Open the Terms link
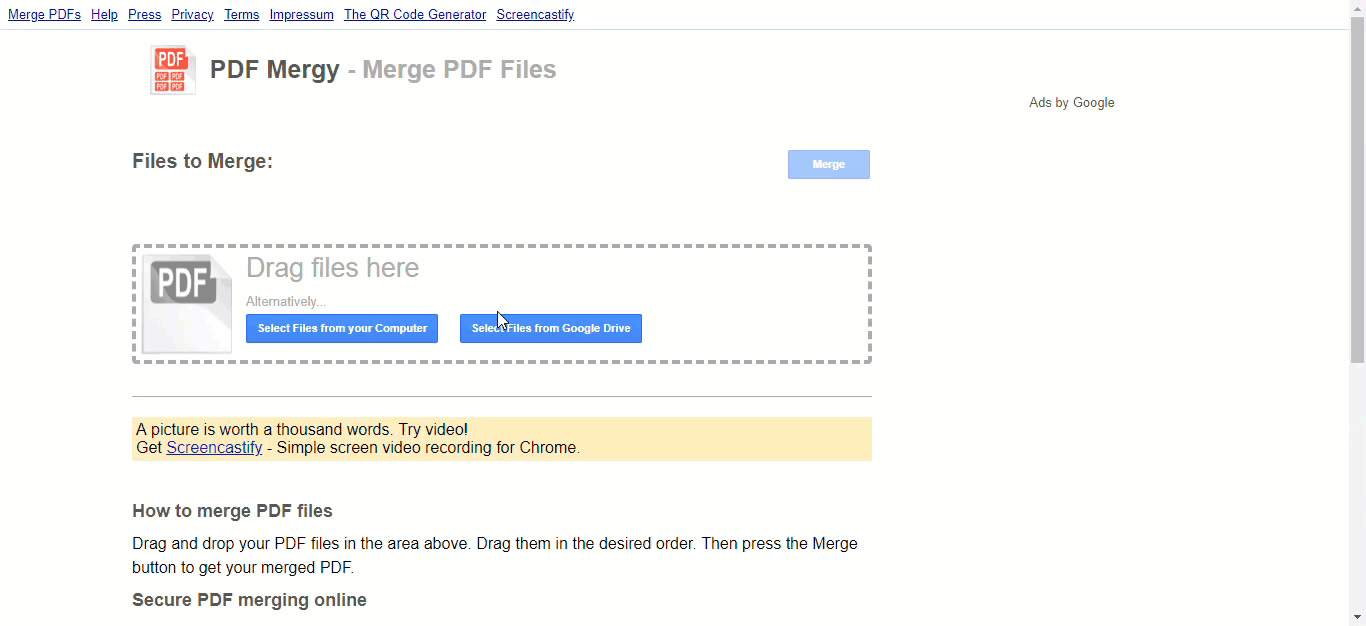Screen dimensions: 1366x626 241,14
